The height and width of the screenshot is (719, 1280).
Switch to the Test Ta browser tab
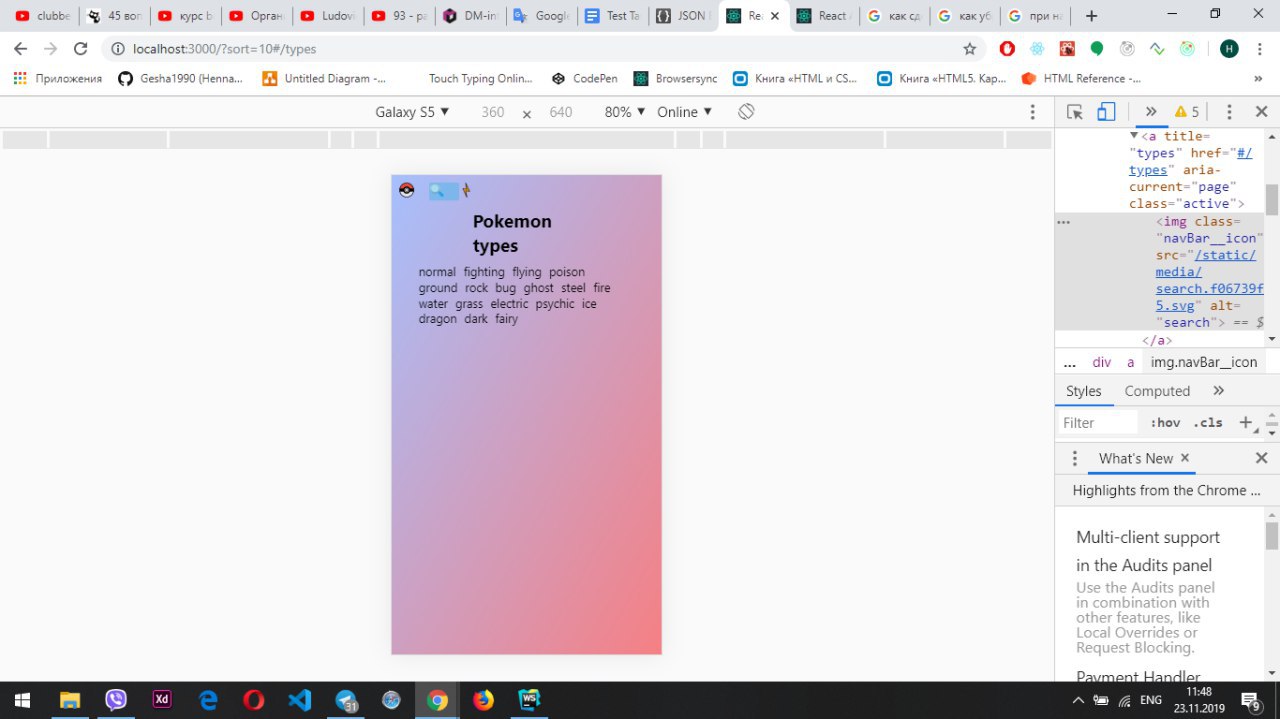tap(612, 16)
